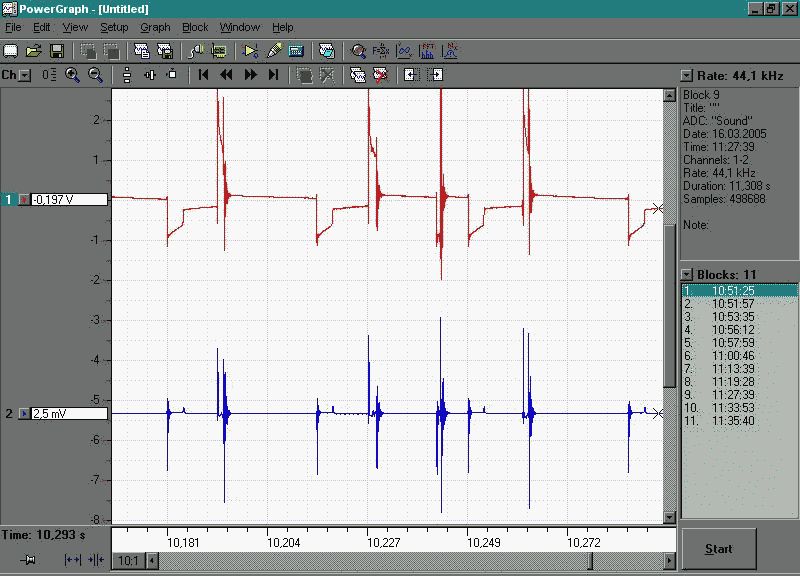Screen dimensions: 800x576
Task: Click the delete-block red X icon
Action: [381, 75]
